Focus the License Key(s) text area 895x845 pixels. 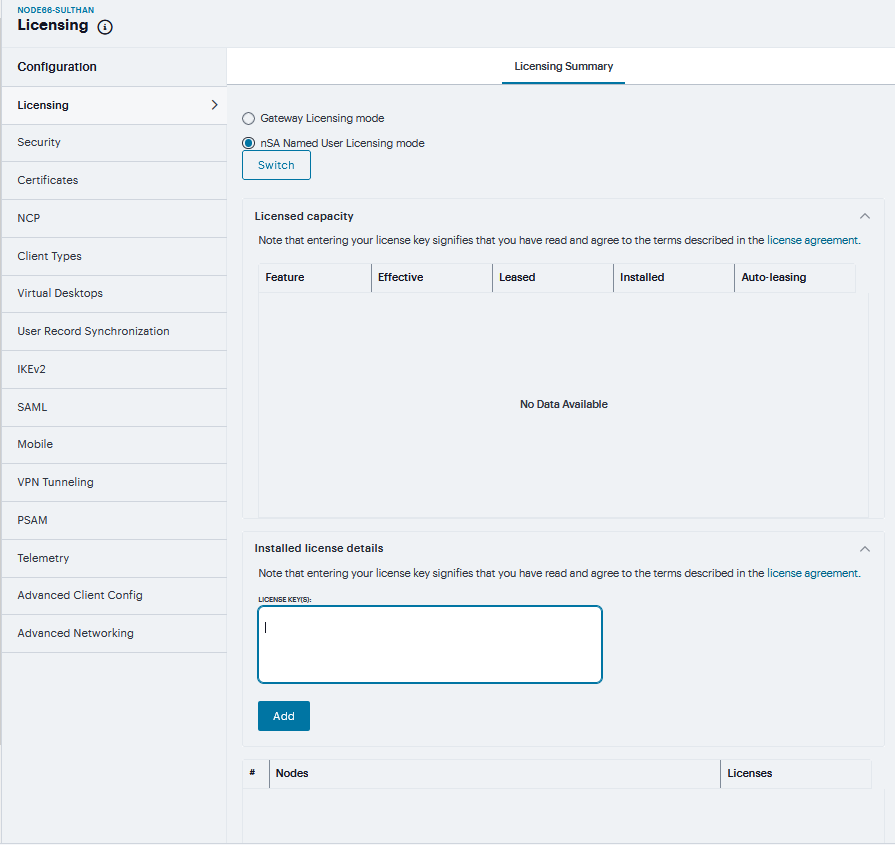430,645
